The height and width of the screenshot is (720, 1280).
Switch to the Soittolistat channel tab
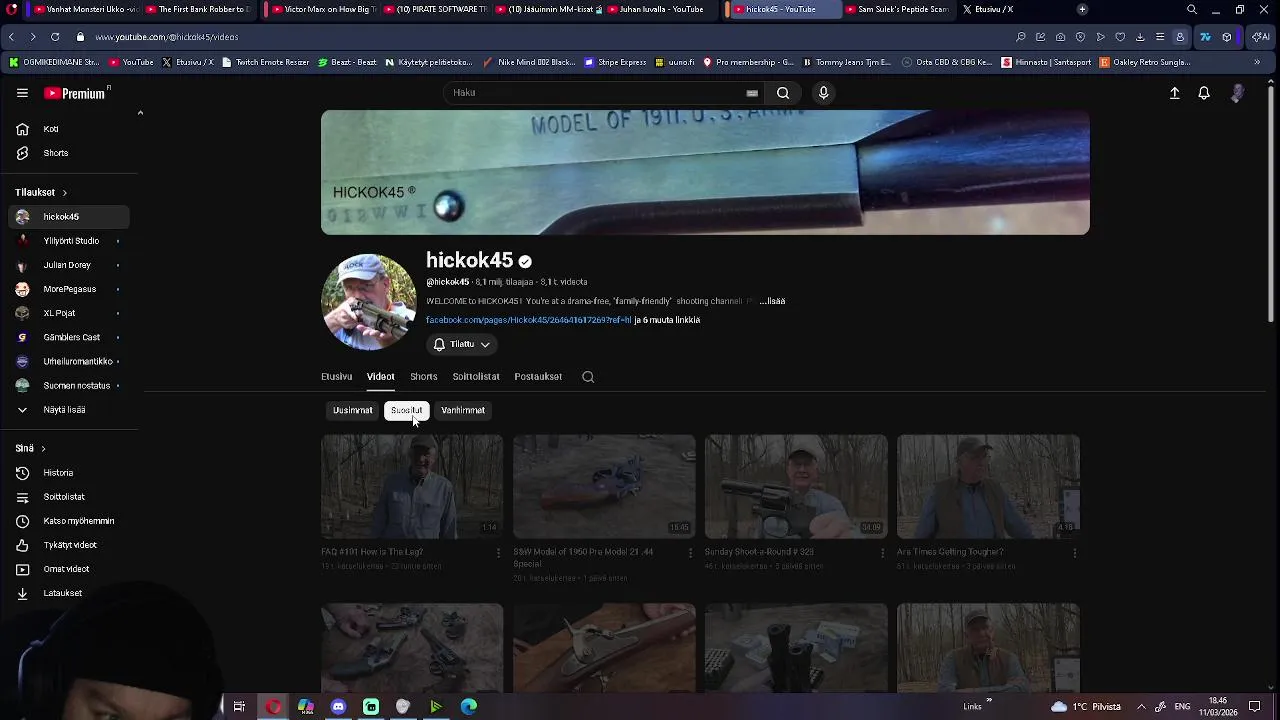pos(476,377)
